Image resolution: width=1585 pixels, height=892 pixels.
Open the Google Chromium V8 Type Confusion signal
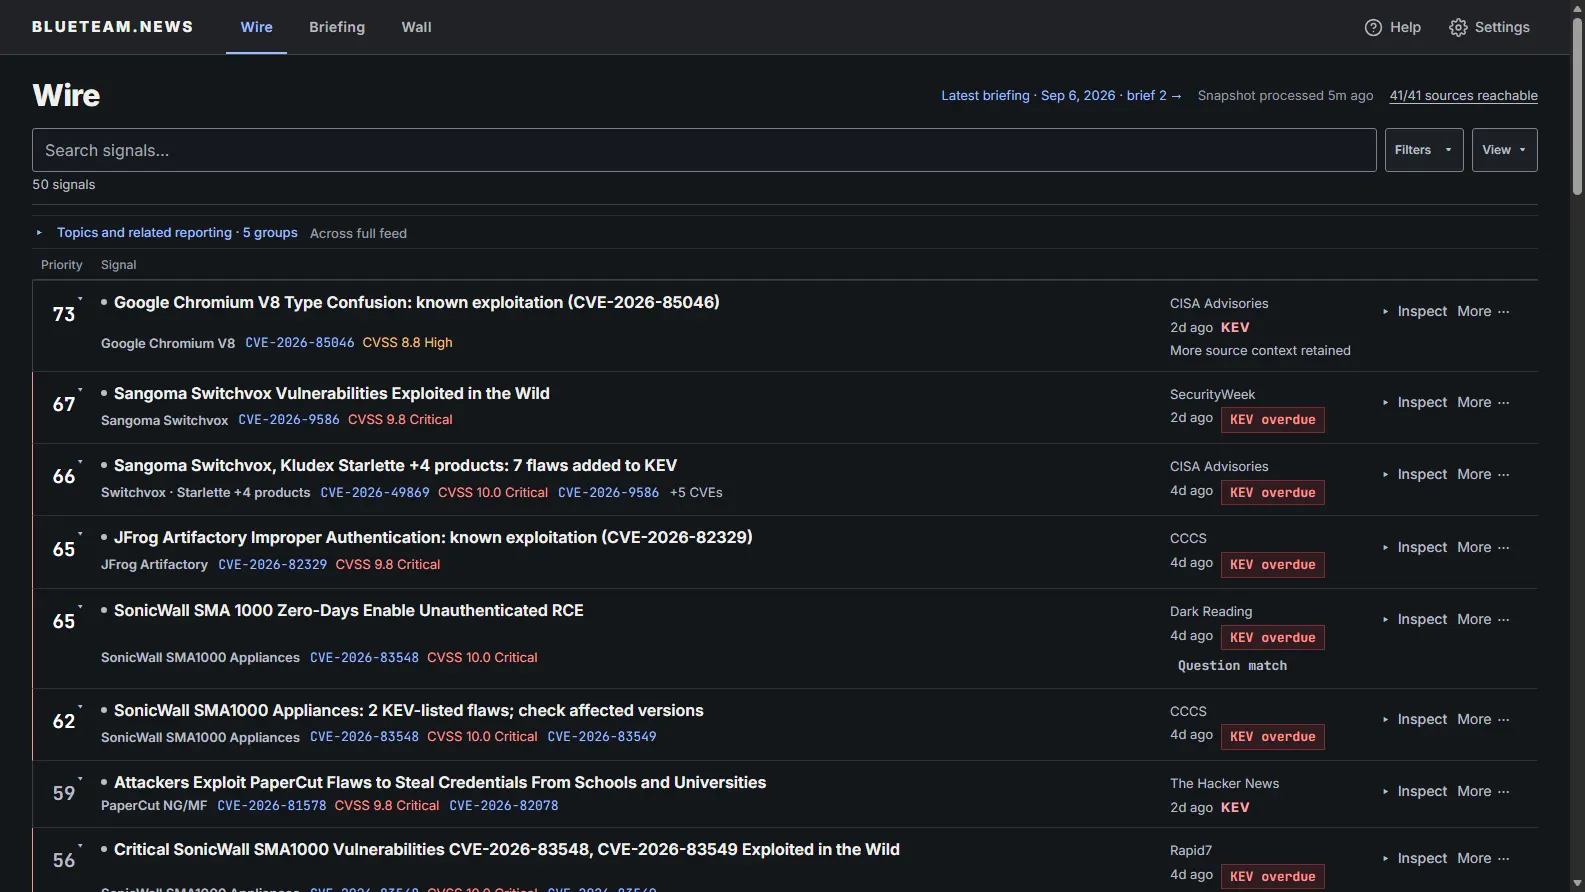(x=416, y=302)
